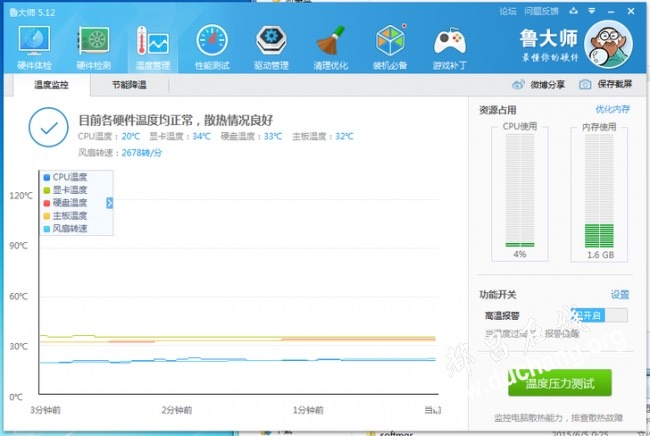Screen dimensions: 650x436
Task: Open the 驱动管理 driver management icon
Action: click(271, 47)
